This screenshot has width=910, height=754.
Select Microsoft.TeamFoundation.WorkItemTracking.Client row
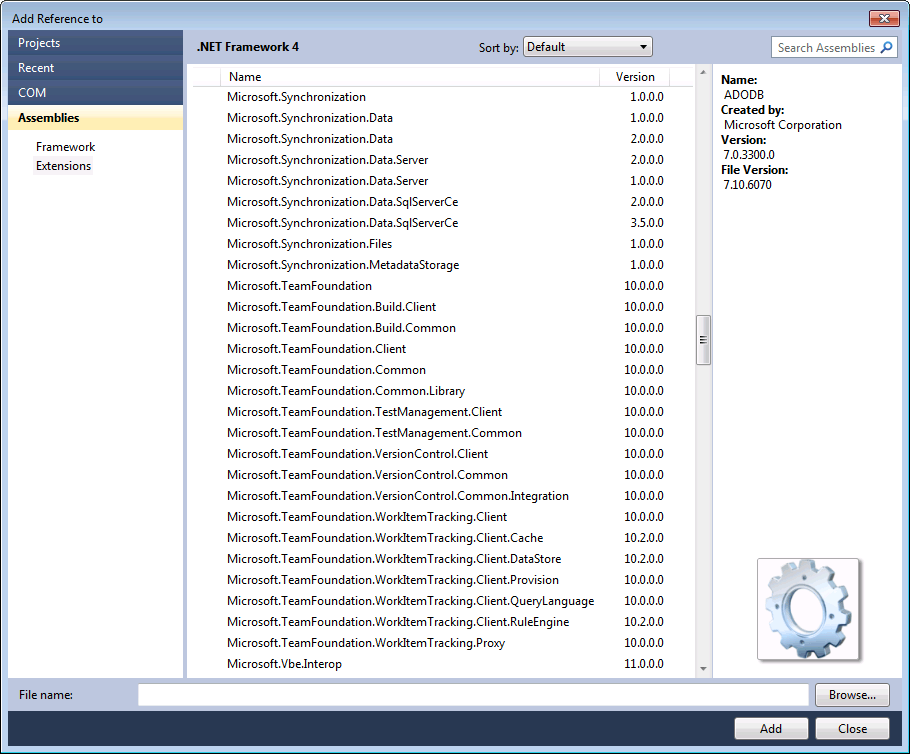(443, 517)
